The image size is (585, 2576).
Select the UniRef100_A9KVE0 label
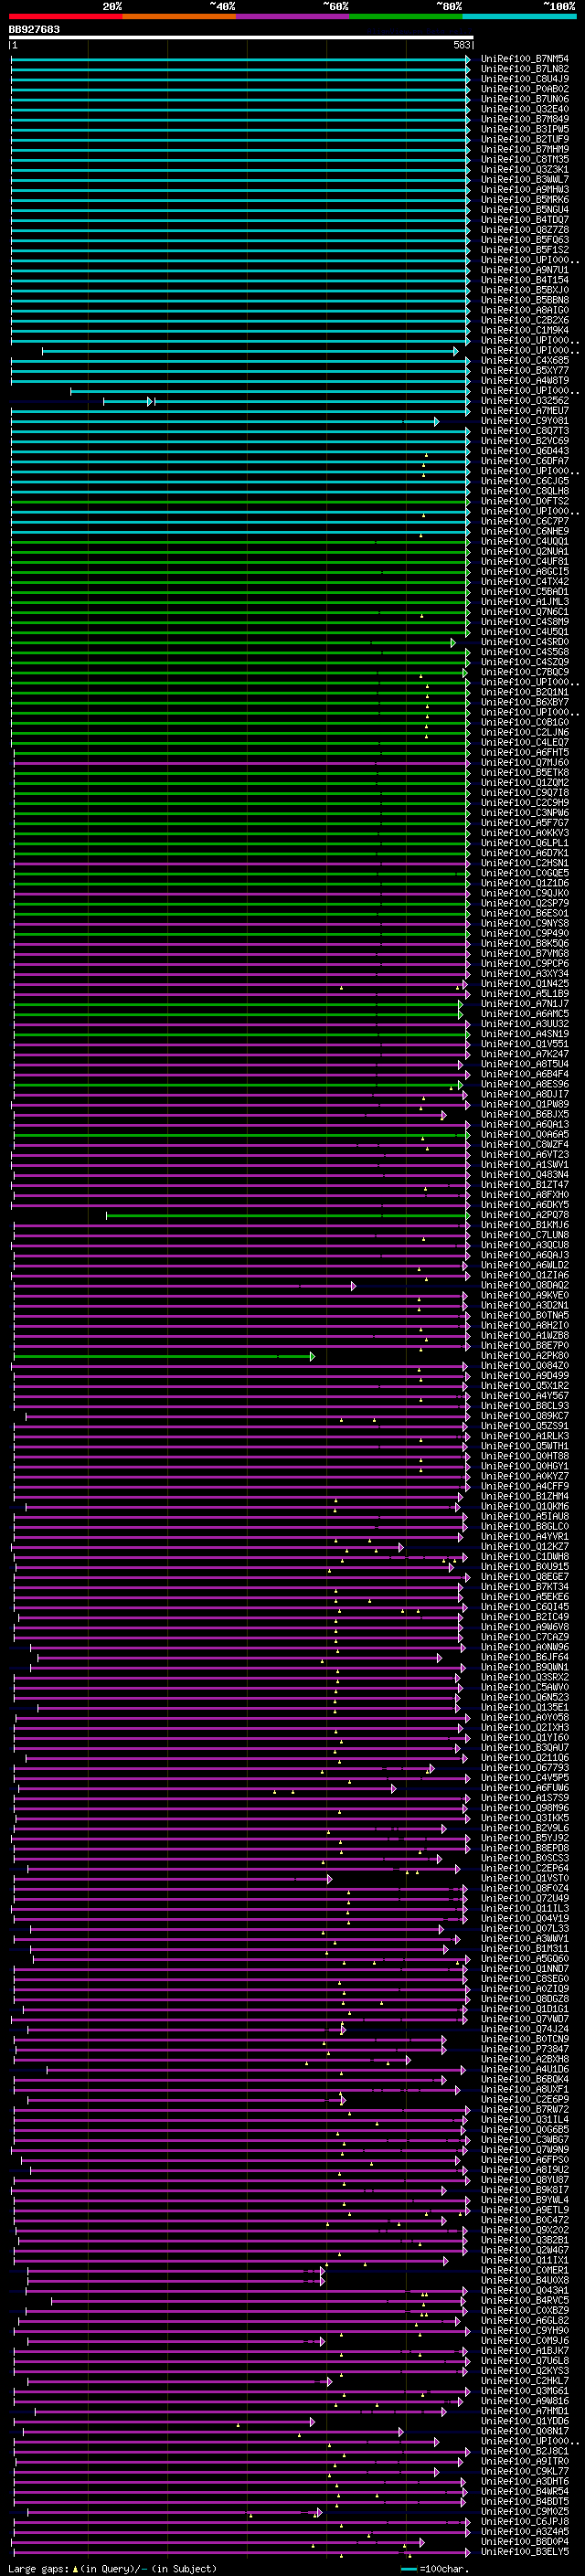point(524,1296)
